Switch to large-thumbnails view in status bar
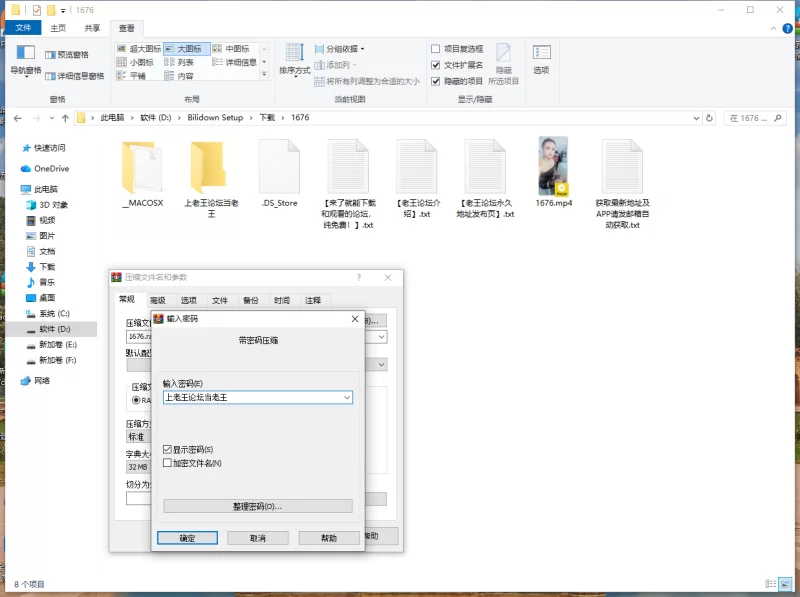This screenshot has width=800, height=597. tap(785, 584)
